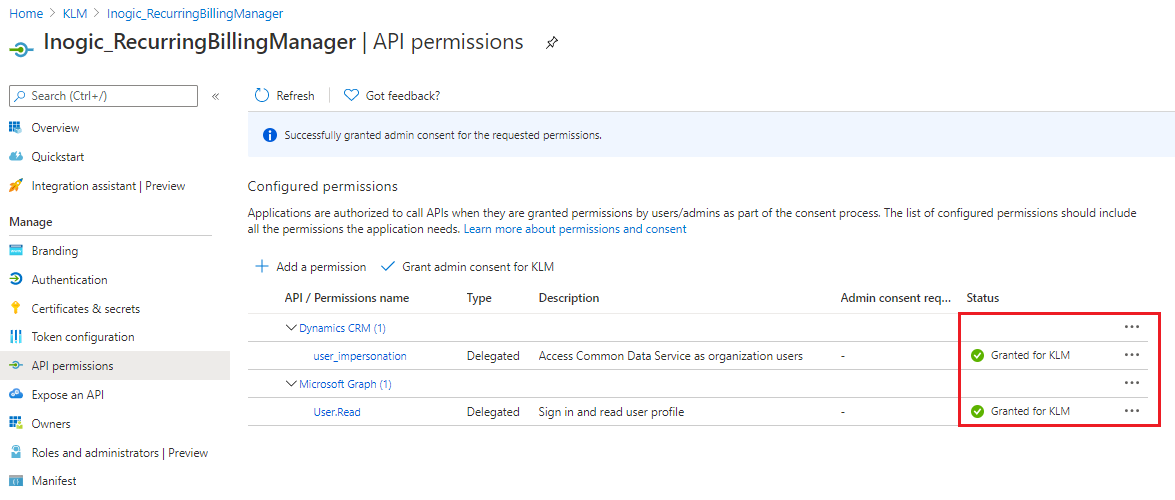
Task: Click the app logo icon beside page title
Action: (21, 48)
